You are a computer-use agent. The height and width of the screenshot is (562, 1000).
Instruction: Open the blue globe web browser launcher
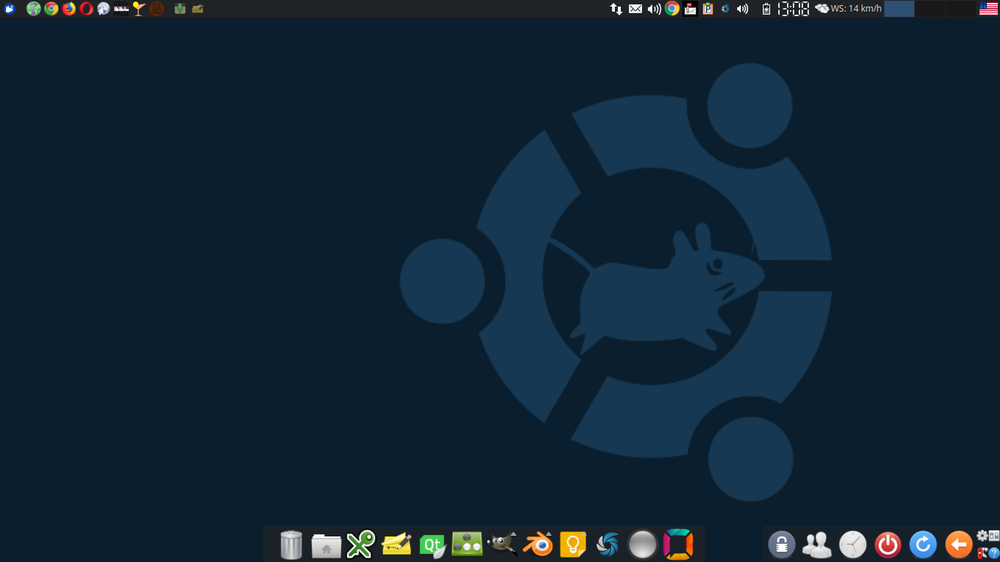103,9
